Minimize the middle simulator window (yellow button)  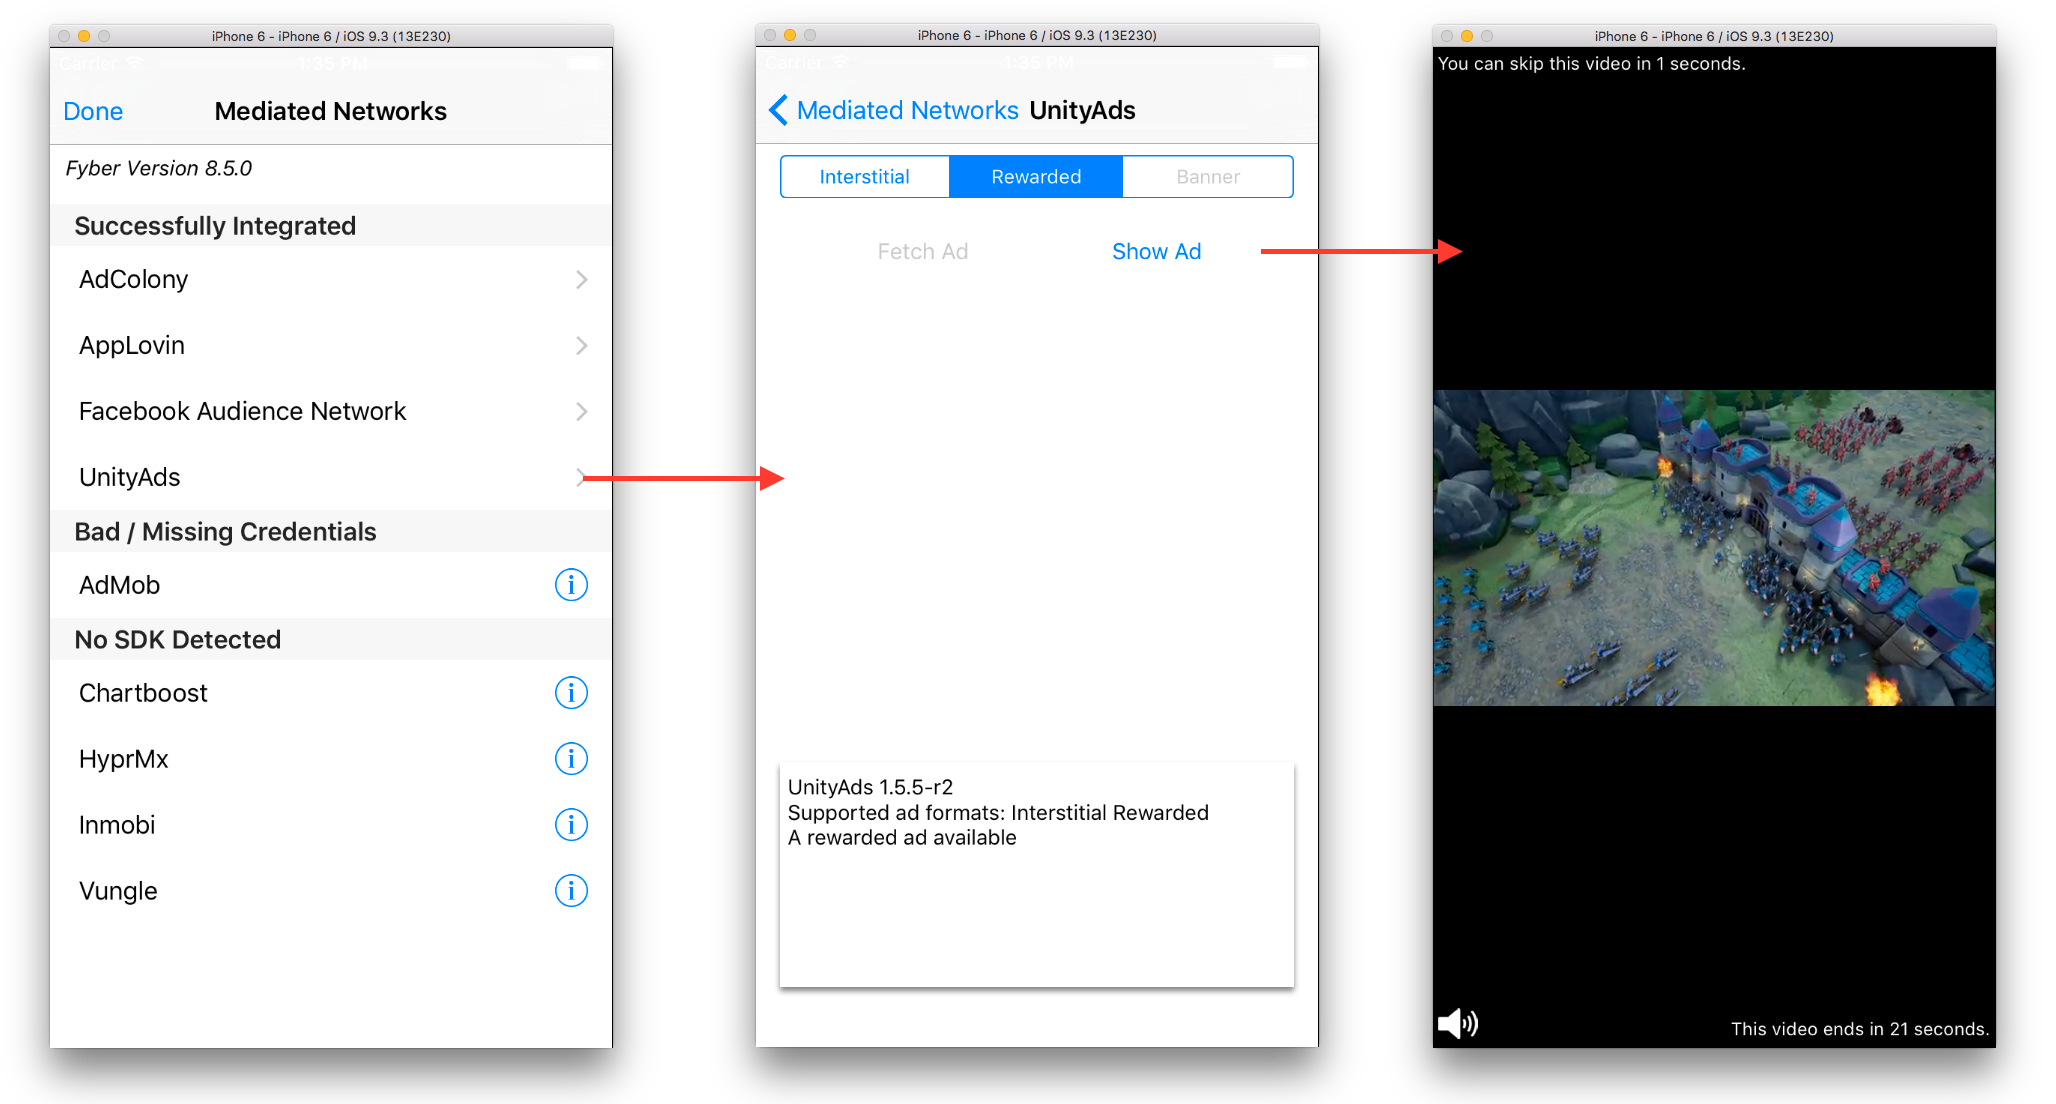click(790, 35)
